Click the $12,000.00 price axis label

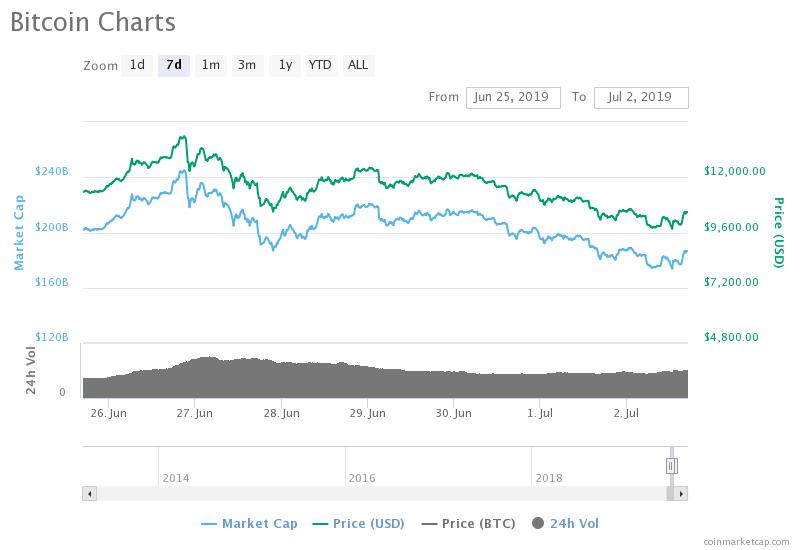click(x=735, y=171)
